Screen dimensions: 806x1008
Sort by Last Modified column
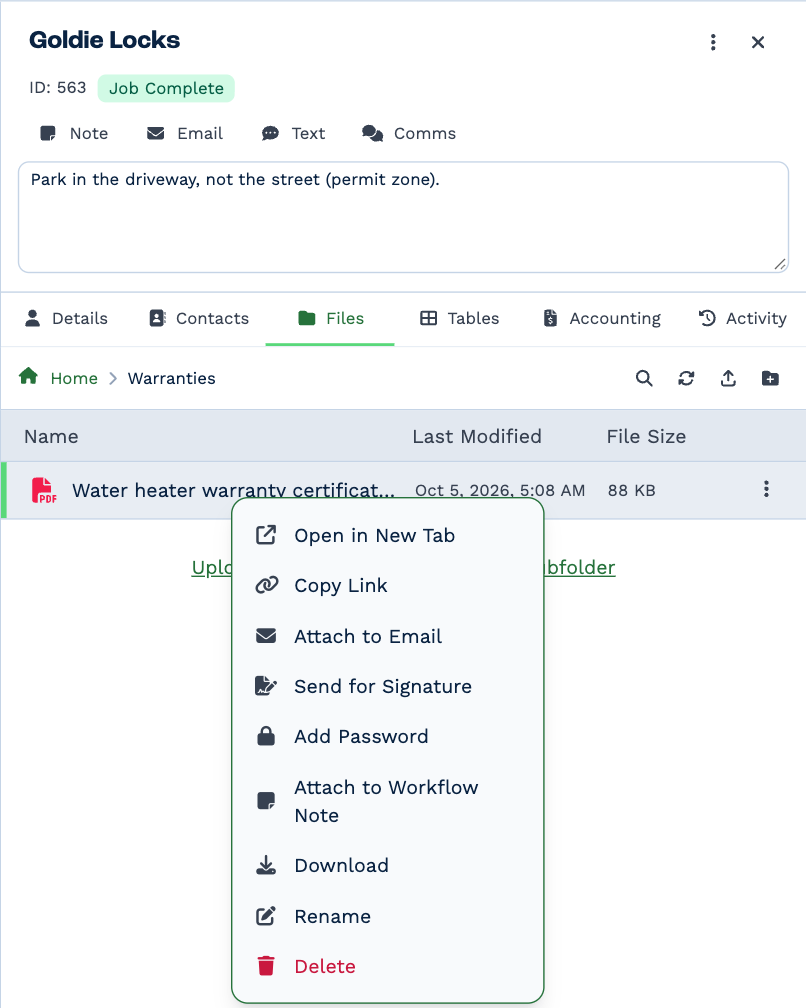477,436
